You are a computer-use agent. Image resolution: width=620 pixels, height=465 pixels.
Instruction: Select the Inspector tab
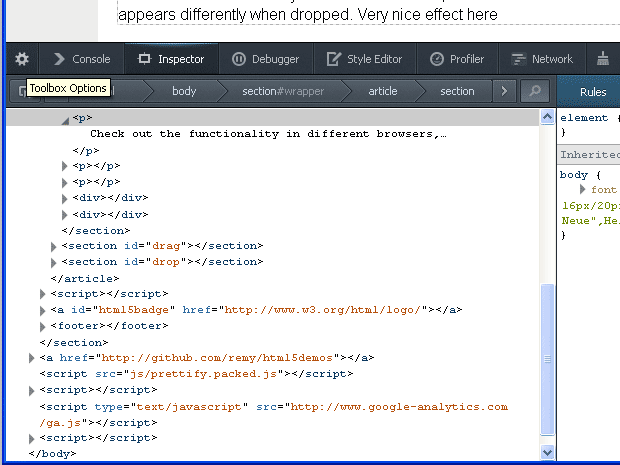click(171, 59)
